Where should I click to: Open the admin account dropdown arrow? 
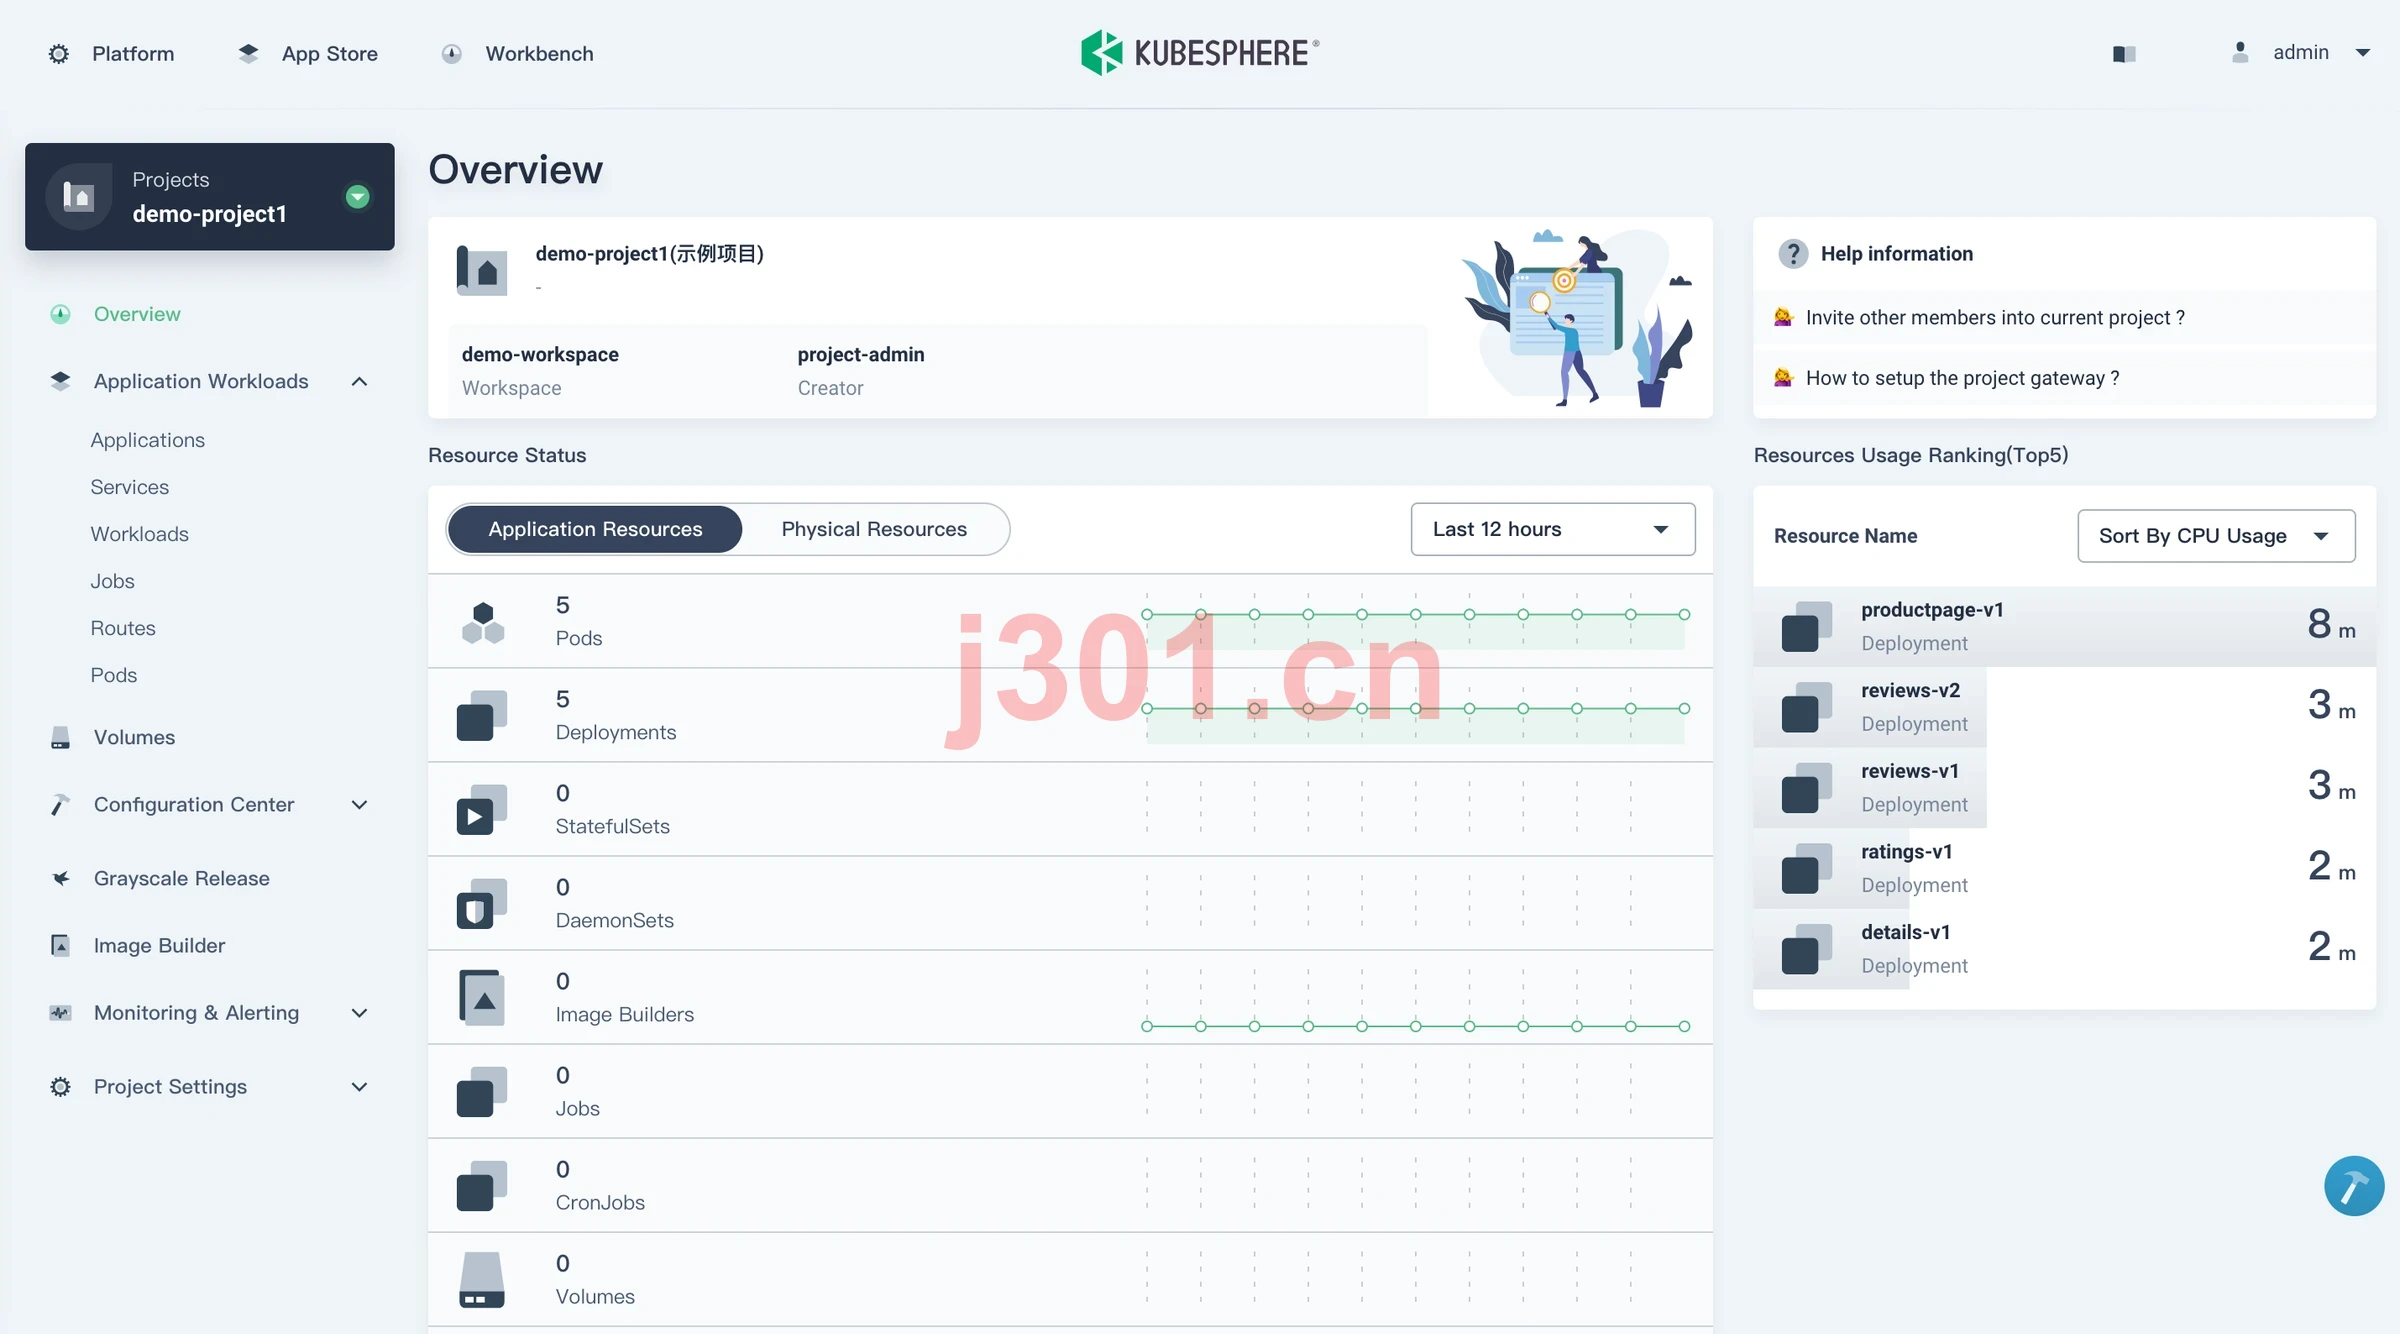point(2363,53)
